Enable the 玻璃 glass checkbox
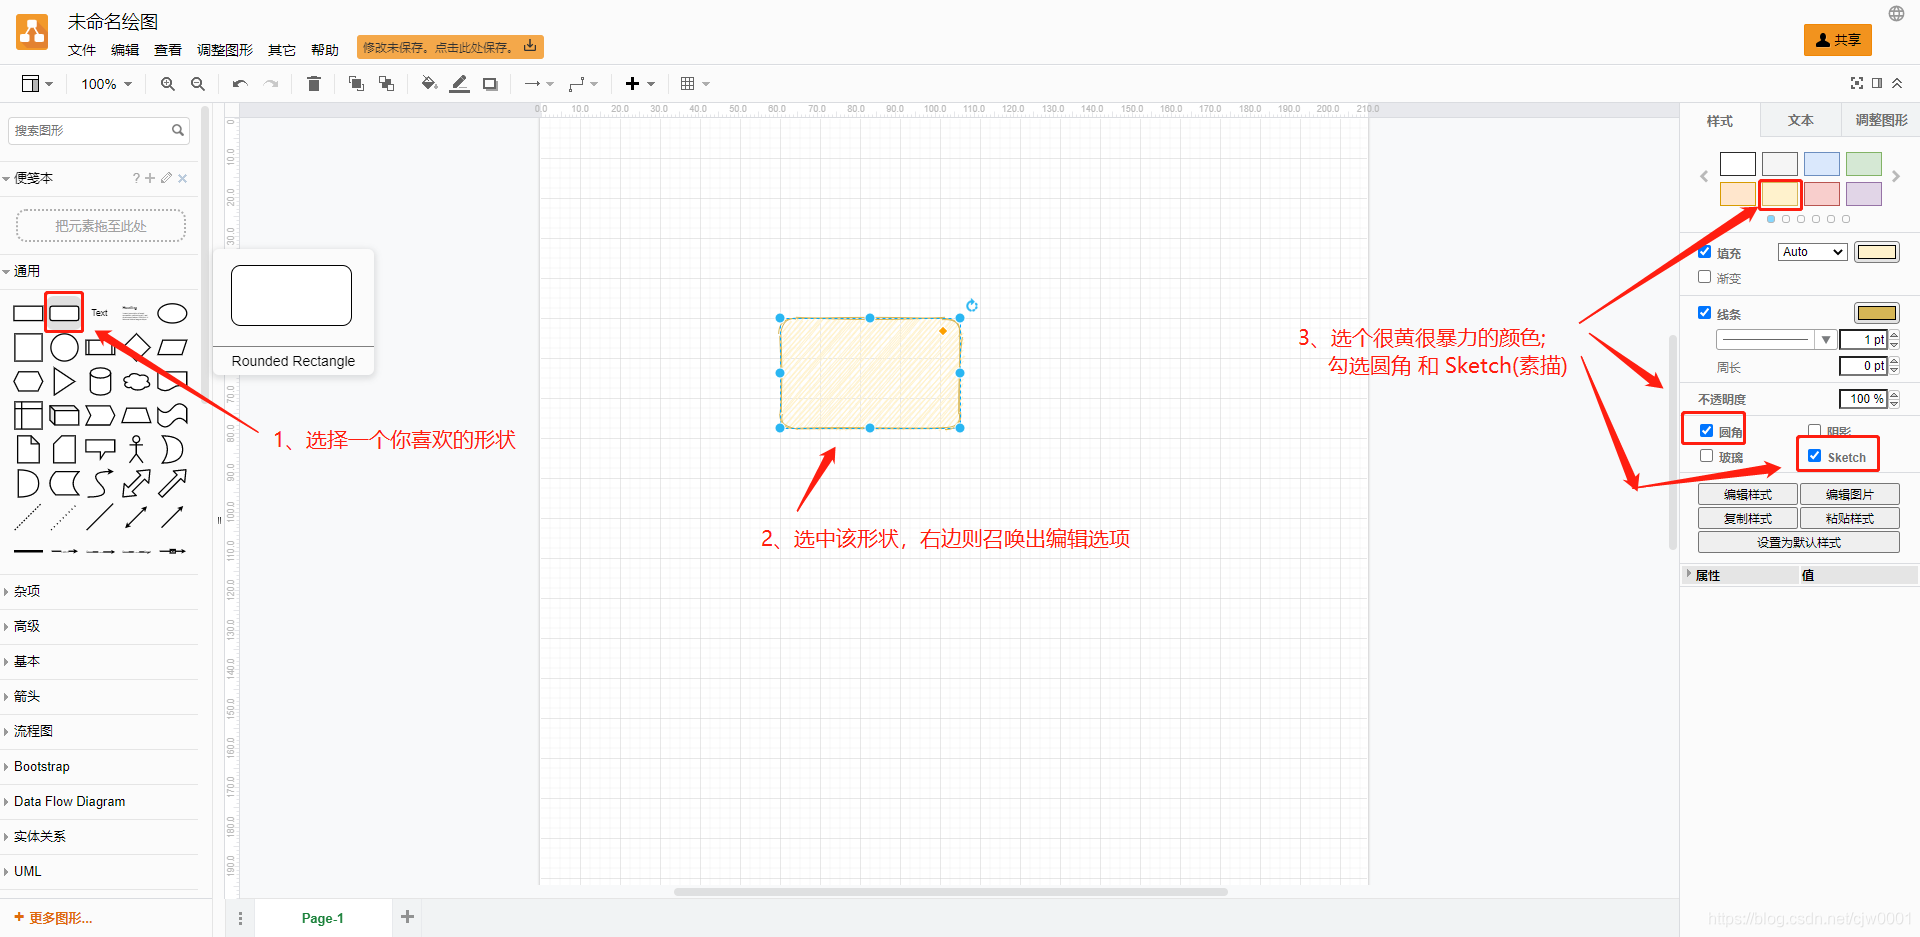This screenshot has height=937, width=1920. (1707, 456)
